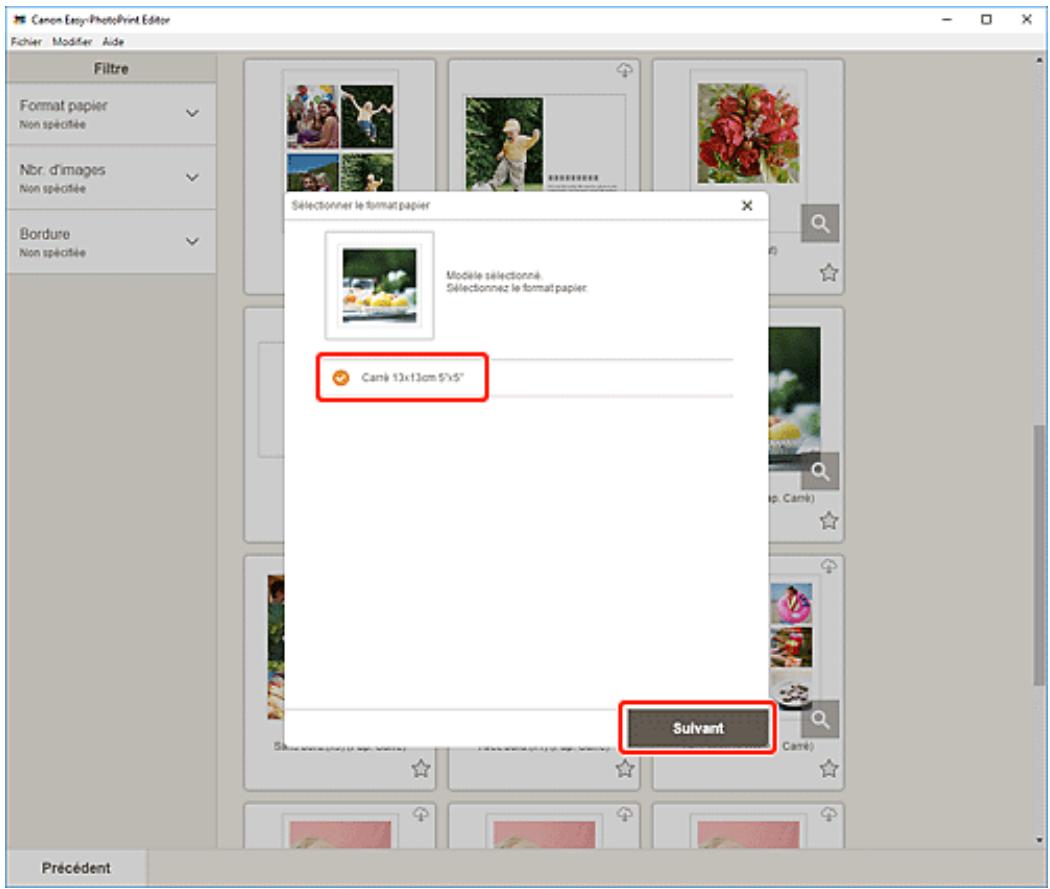Click the cloud icon on the bottom-middle pink template
This screenshot has height=889, width=1050.
click(x=624, y=813)
